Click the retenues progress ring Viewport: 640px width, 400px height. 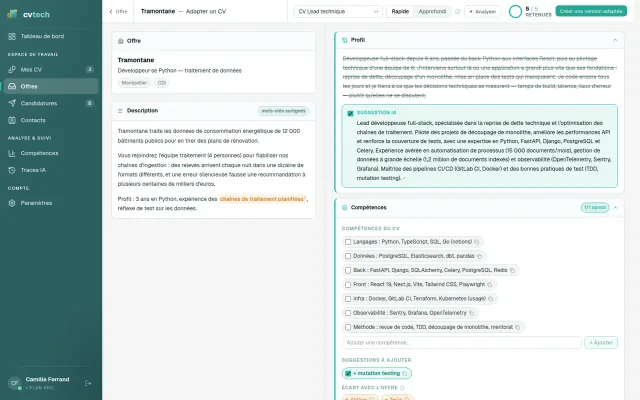pos(515,11)
